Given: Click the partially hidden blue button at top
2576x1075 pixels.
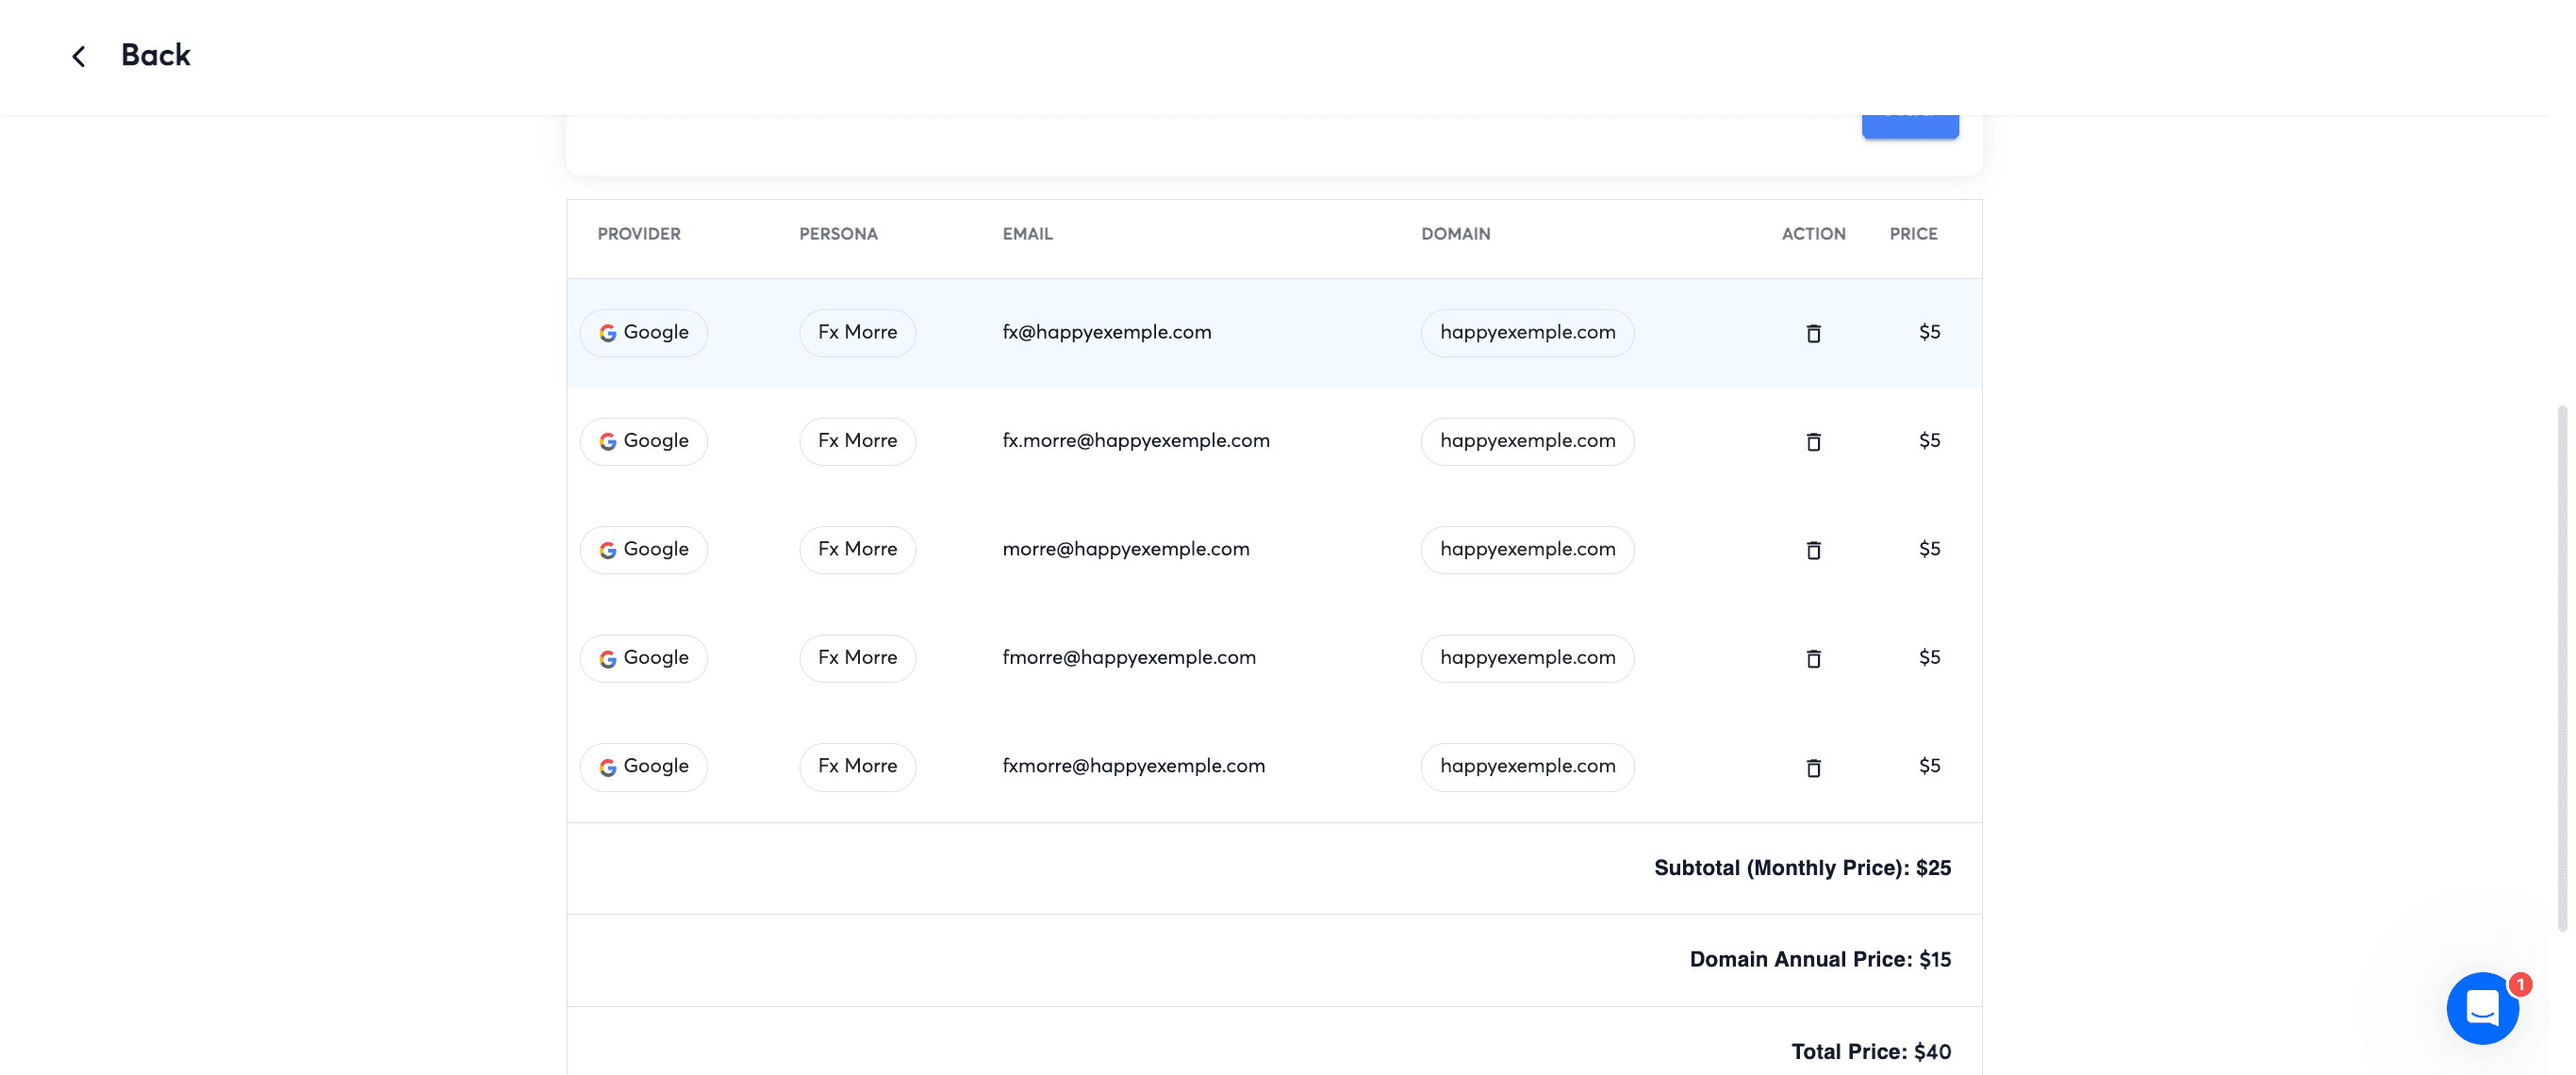Looking at the screenshot, I should tap(1909, 126).
